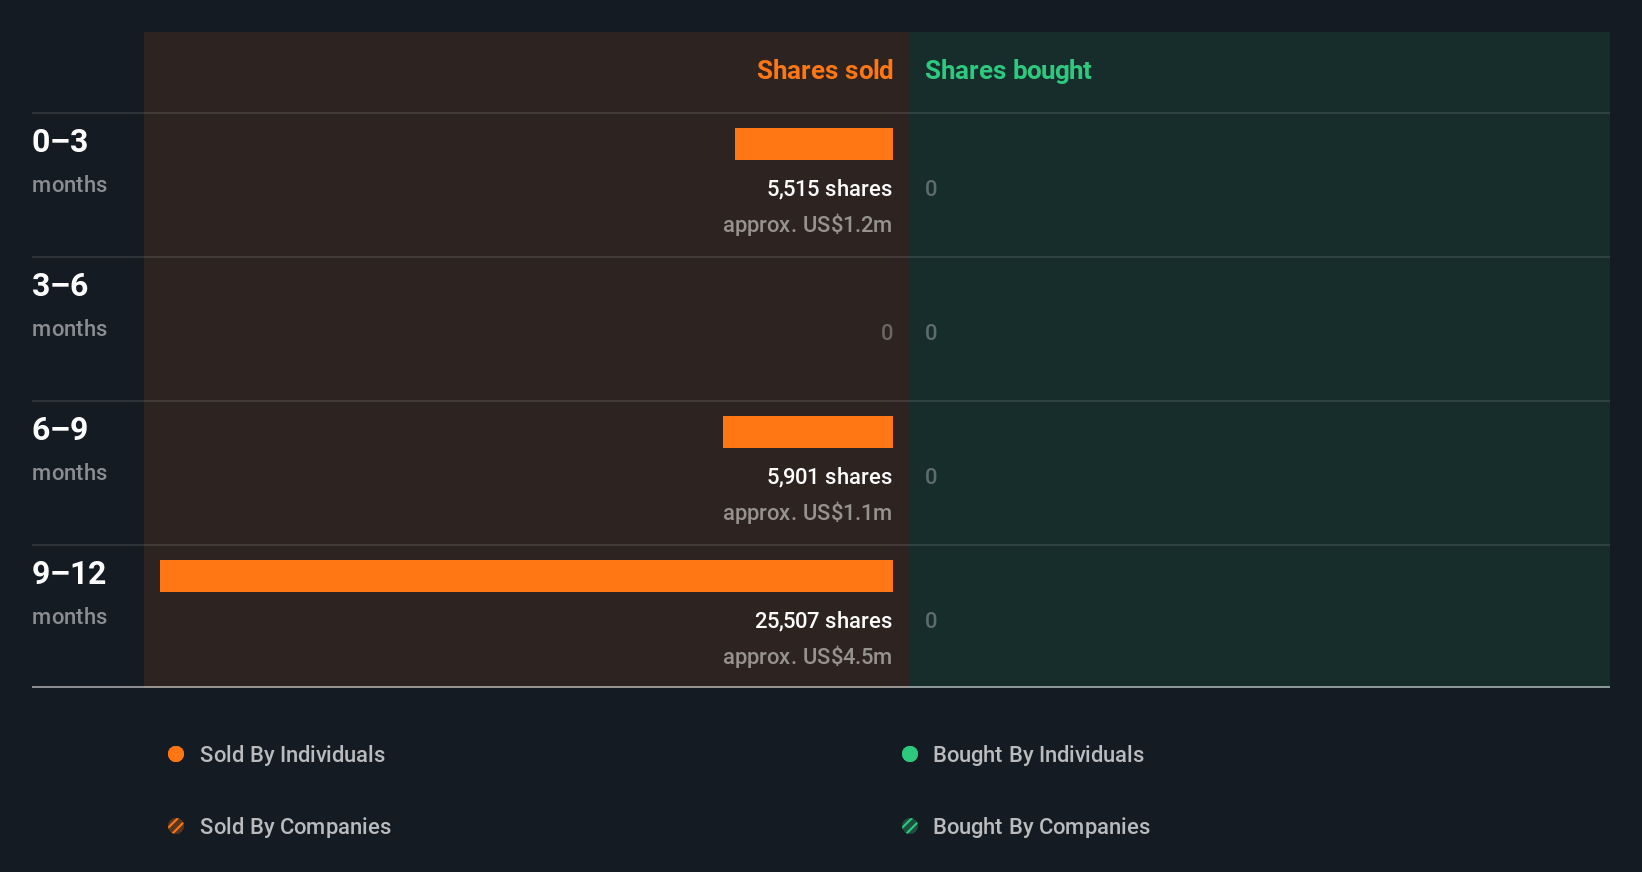Image resolution: width=1642 pixels, height=872 pixels.
Task: Click the 'approx. US$1.2m' value
Action: [x=807, y=224]
